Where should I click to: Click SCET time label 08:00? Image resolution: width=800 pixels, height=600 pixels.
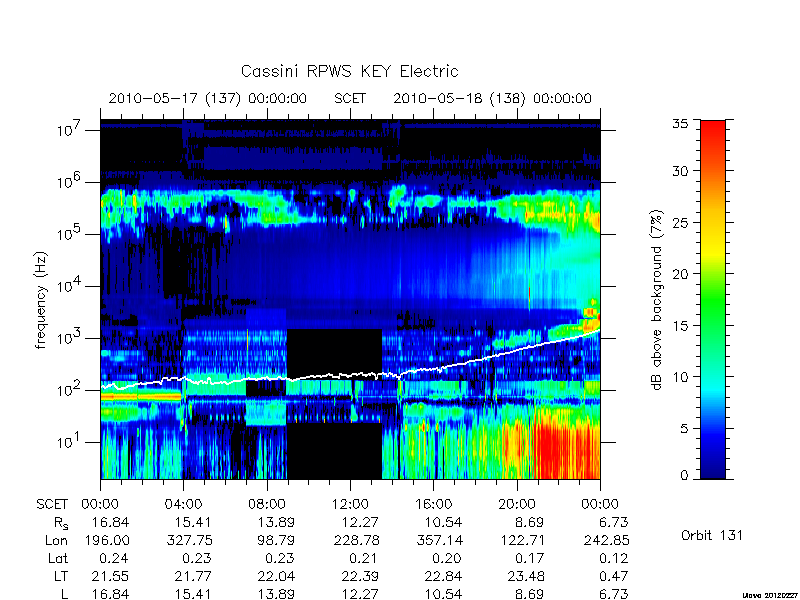pyautogui.click(x=266, y=504)
